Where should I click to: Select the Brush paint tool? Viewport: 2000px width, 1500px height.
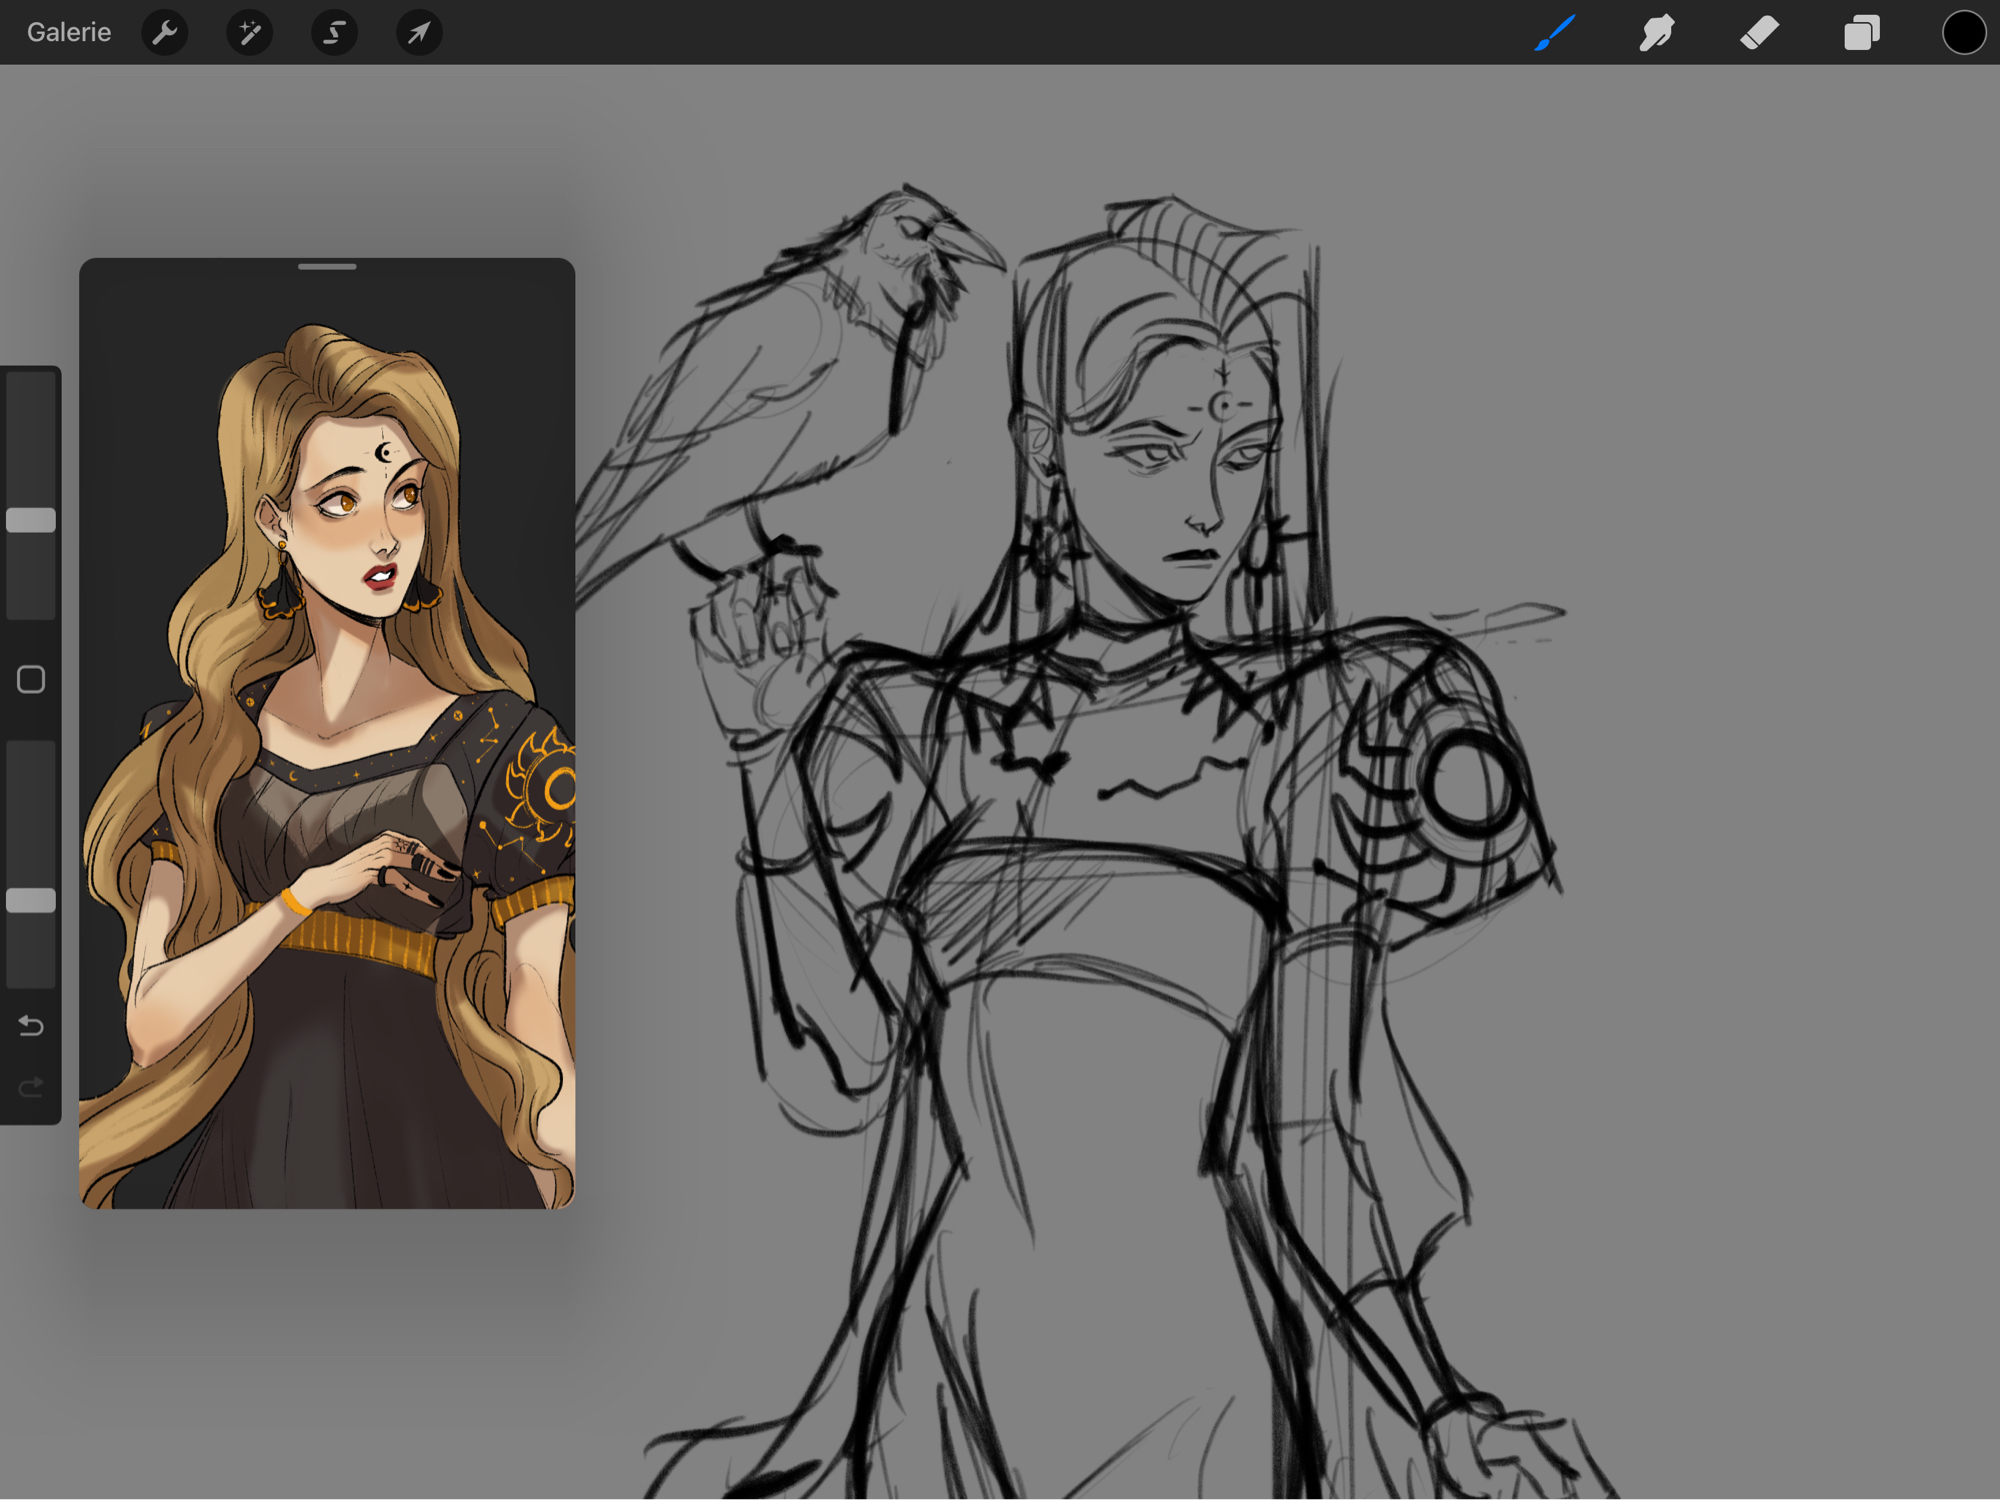pyautogui.click(x=1555, y=33)
